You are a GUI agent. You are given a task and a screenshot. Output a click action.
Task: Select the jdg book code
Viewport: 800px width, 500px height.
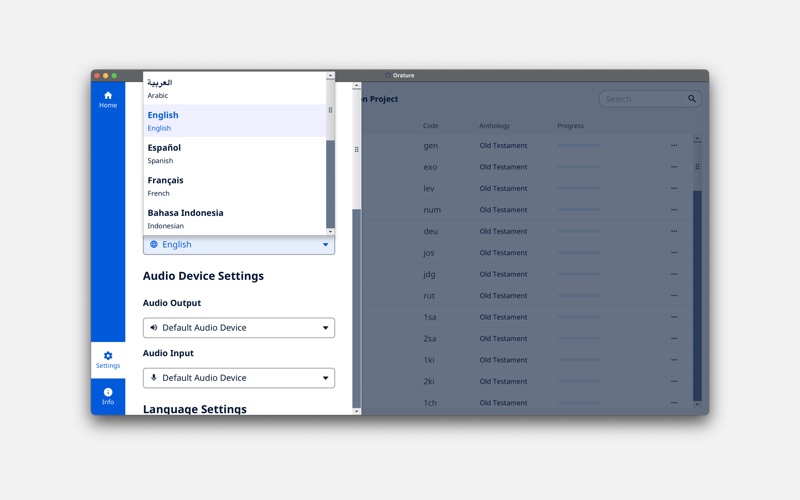pos(429,274)
